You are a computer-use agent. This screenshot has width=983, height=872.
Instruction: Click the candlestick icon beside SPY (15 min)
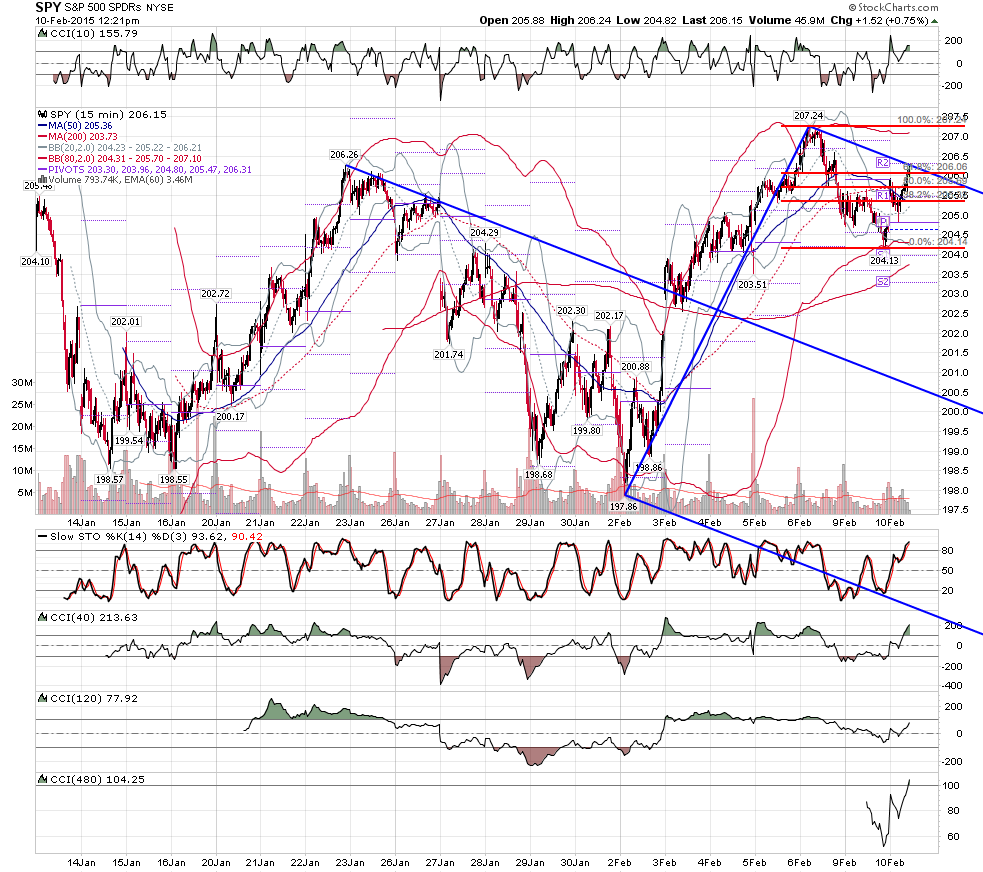point(43,114)
